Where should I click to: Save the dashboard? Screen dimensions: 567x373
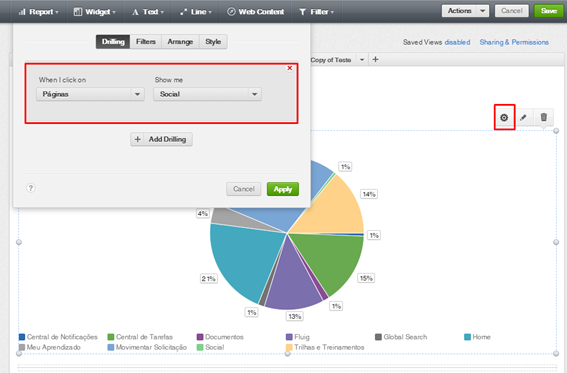pos(549,11)
